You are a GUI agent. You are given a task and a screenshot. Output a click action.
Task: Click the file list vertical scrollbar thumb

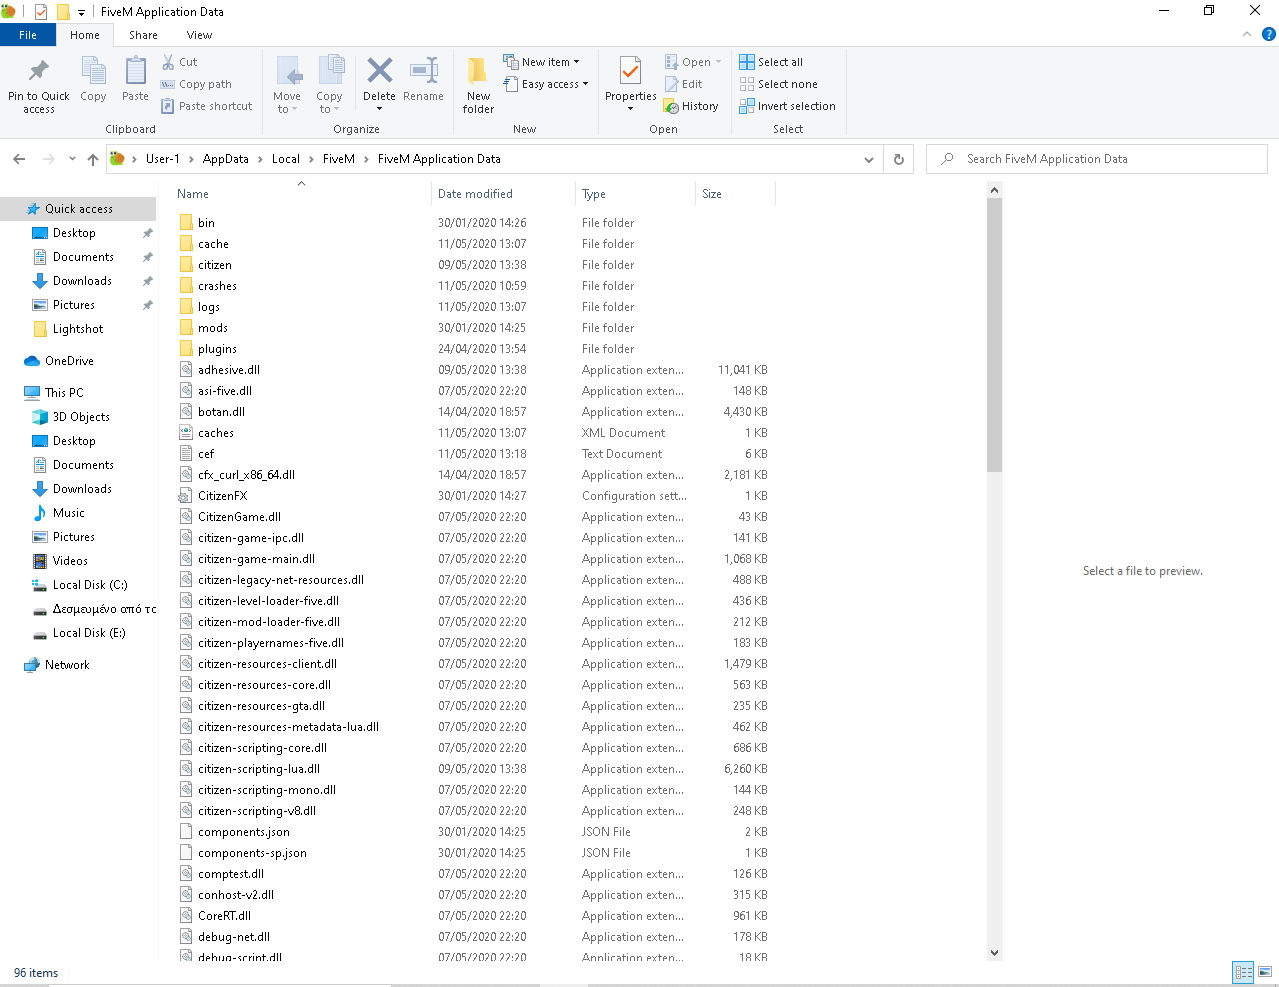[994, 335]
